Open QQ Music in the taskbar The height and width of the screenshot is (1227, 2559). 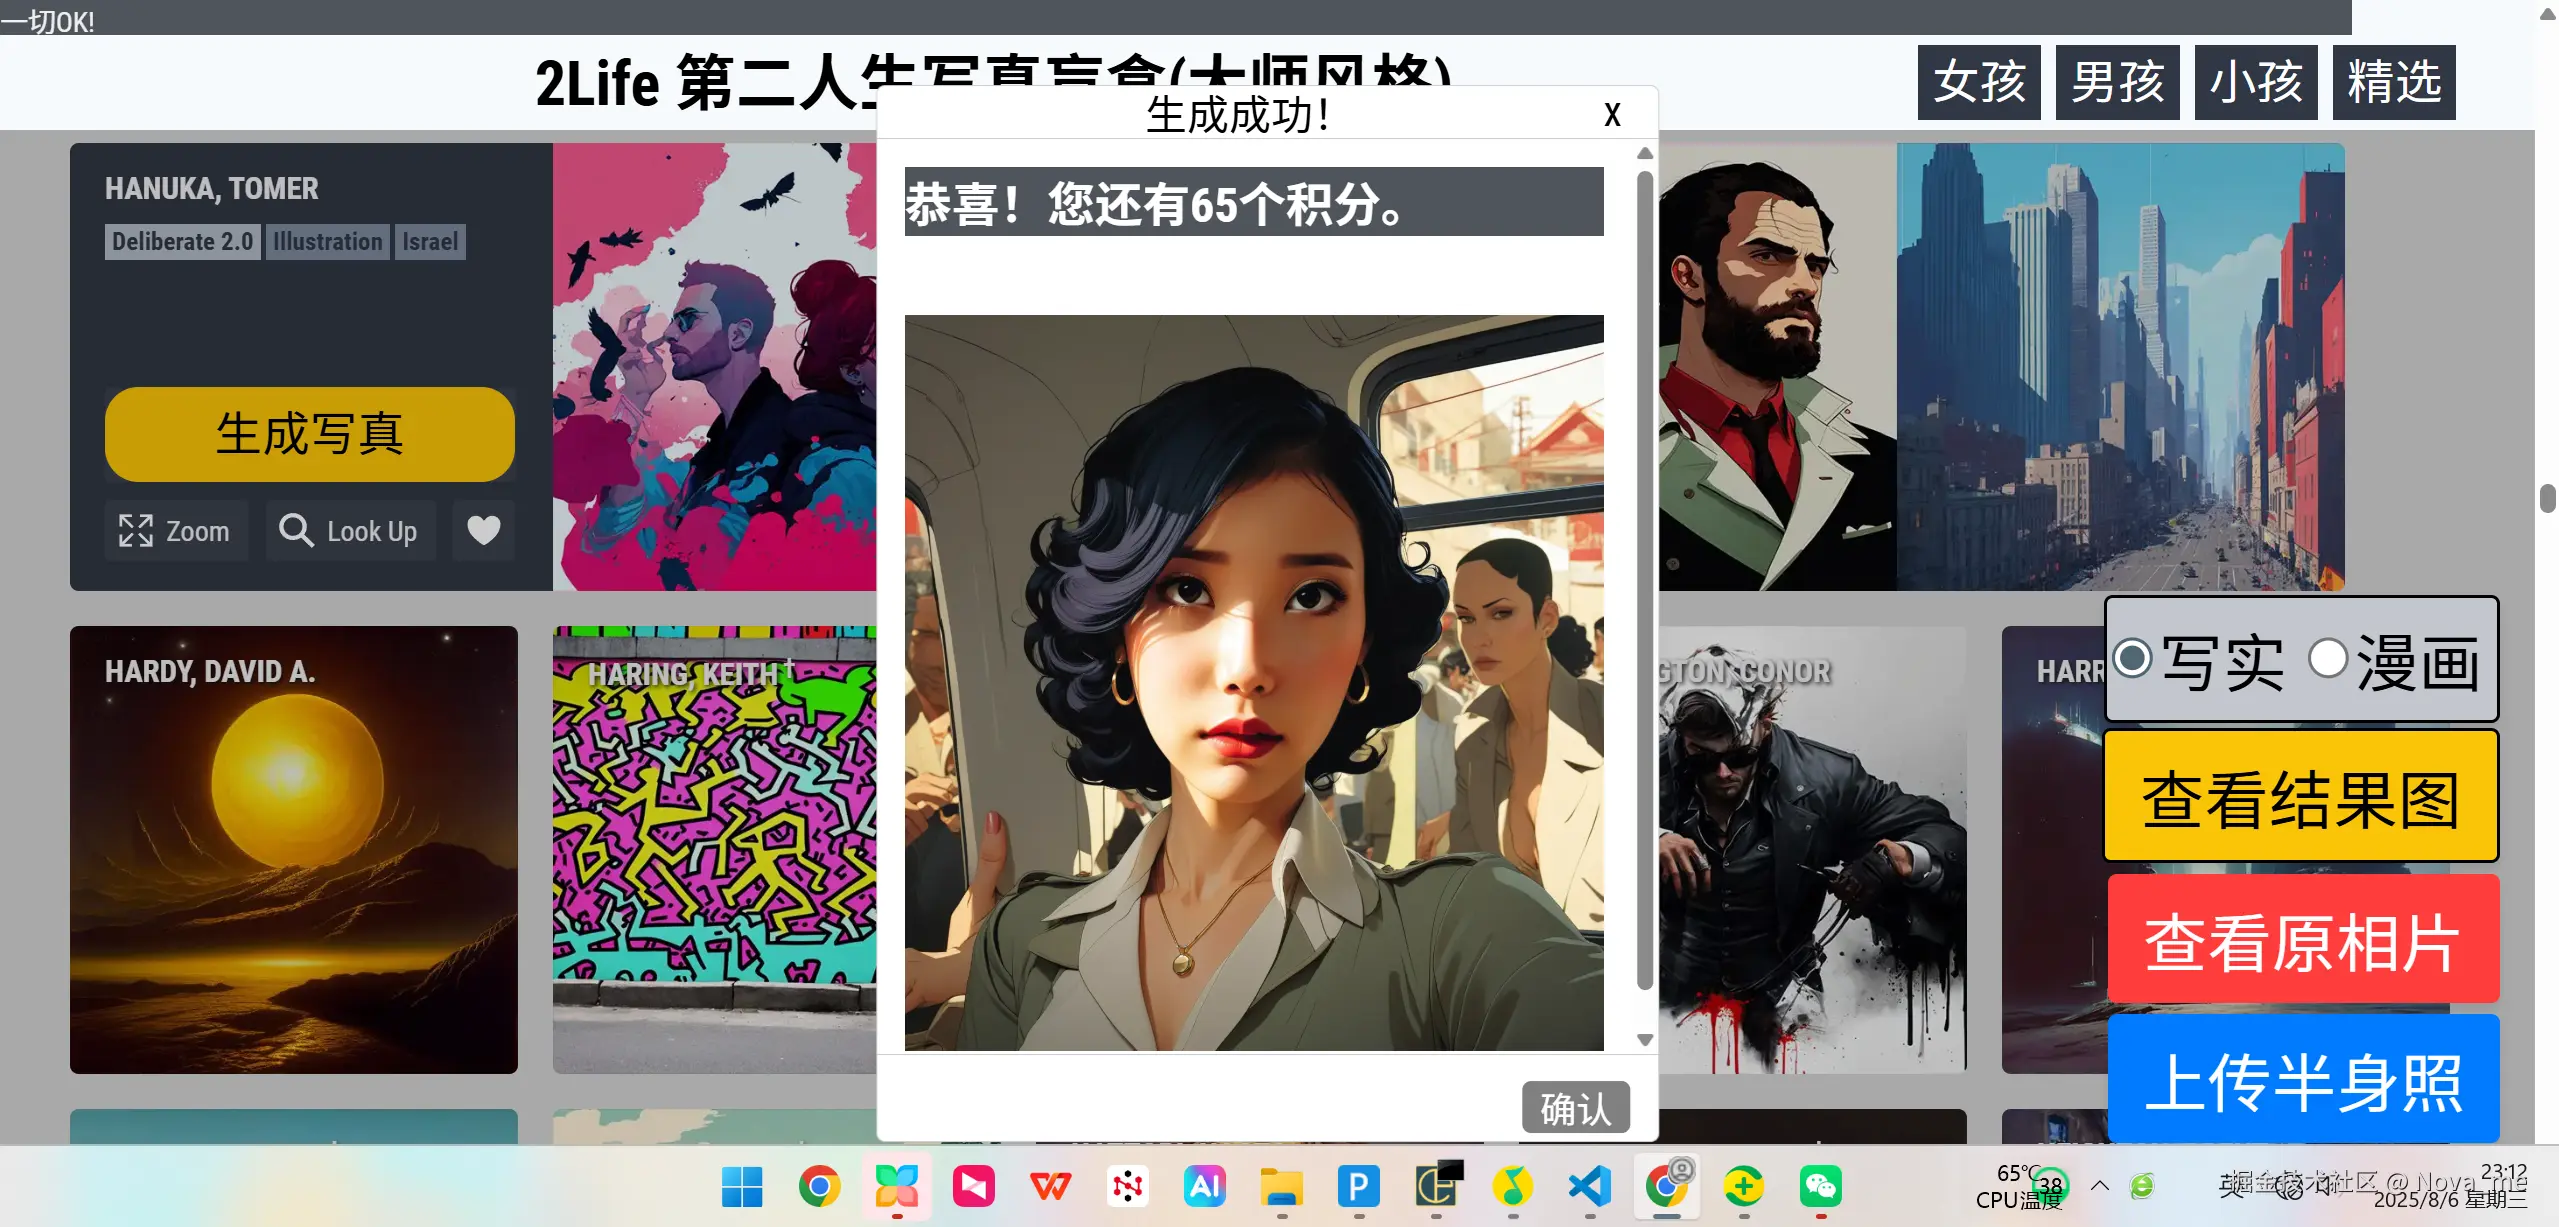tap(1513, 1187)
